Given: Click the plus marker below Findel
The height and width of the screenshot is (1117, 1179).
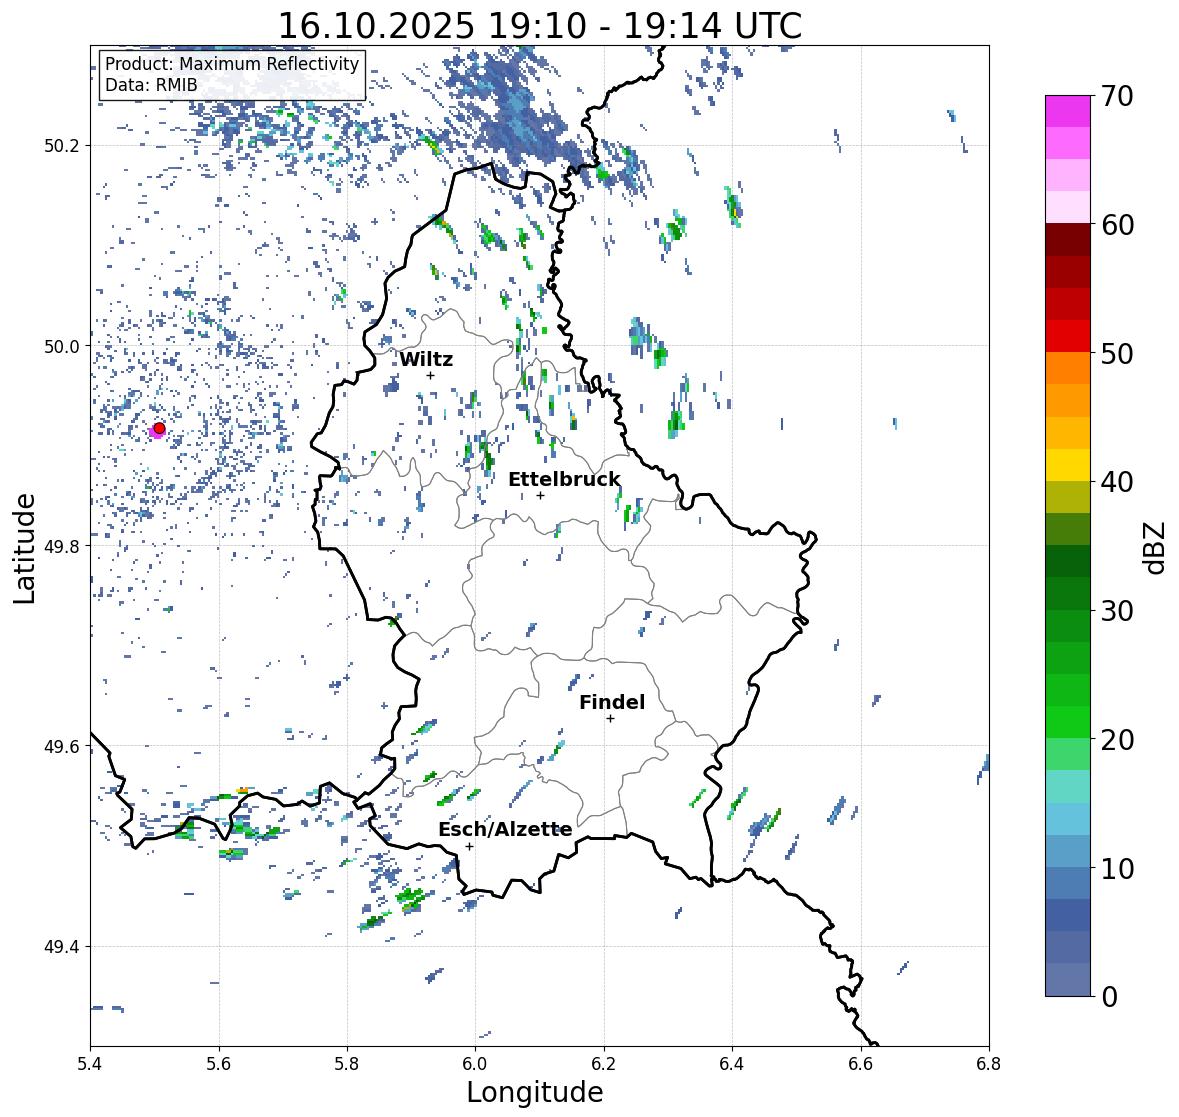Looking at the screenshot, I should coord(611,719).
